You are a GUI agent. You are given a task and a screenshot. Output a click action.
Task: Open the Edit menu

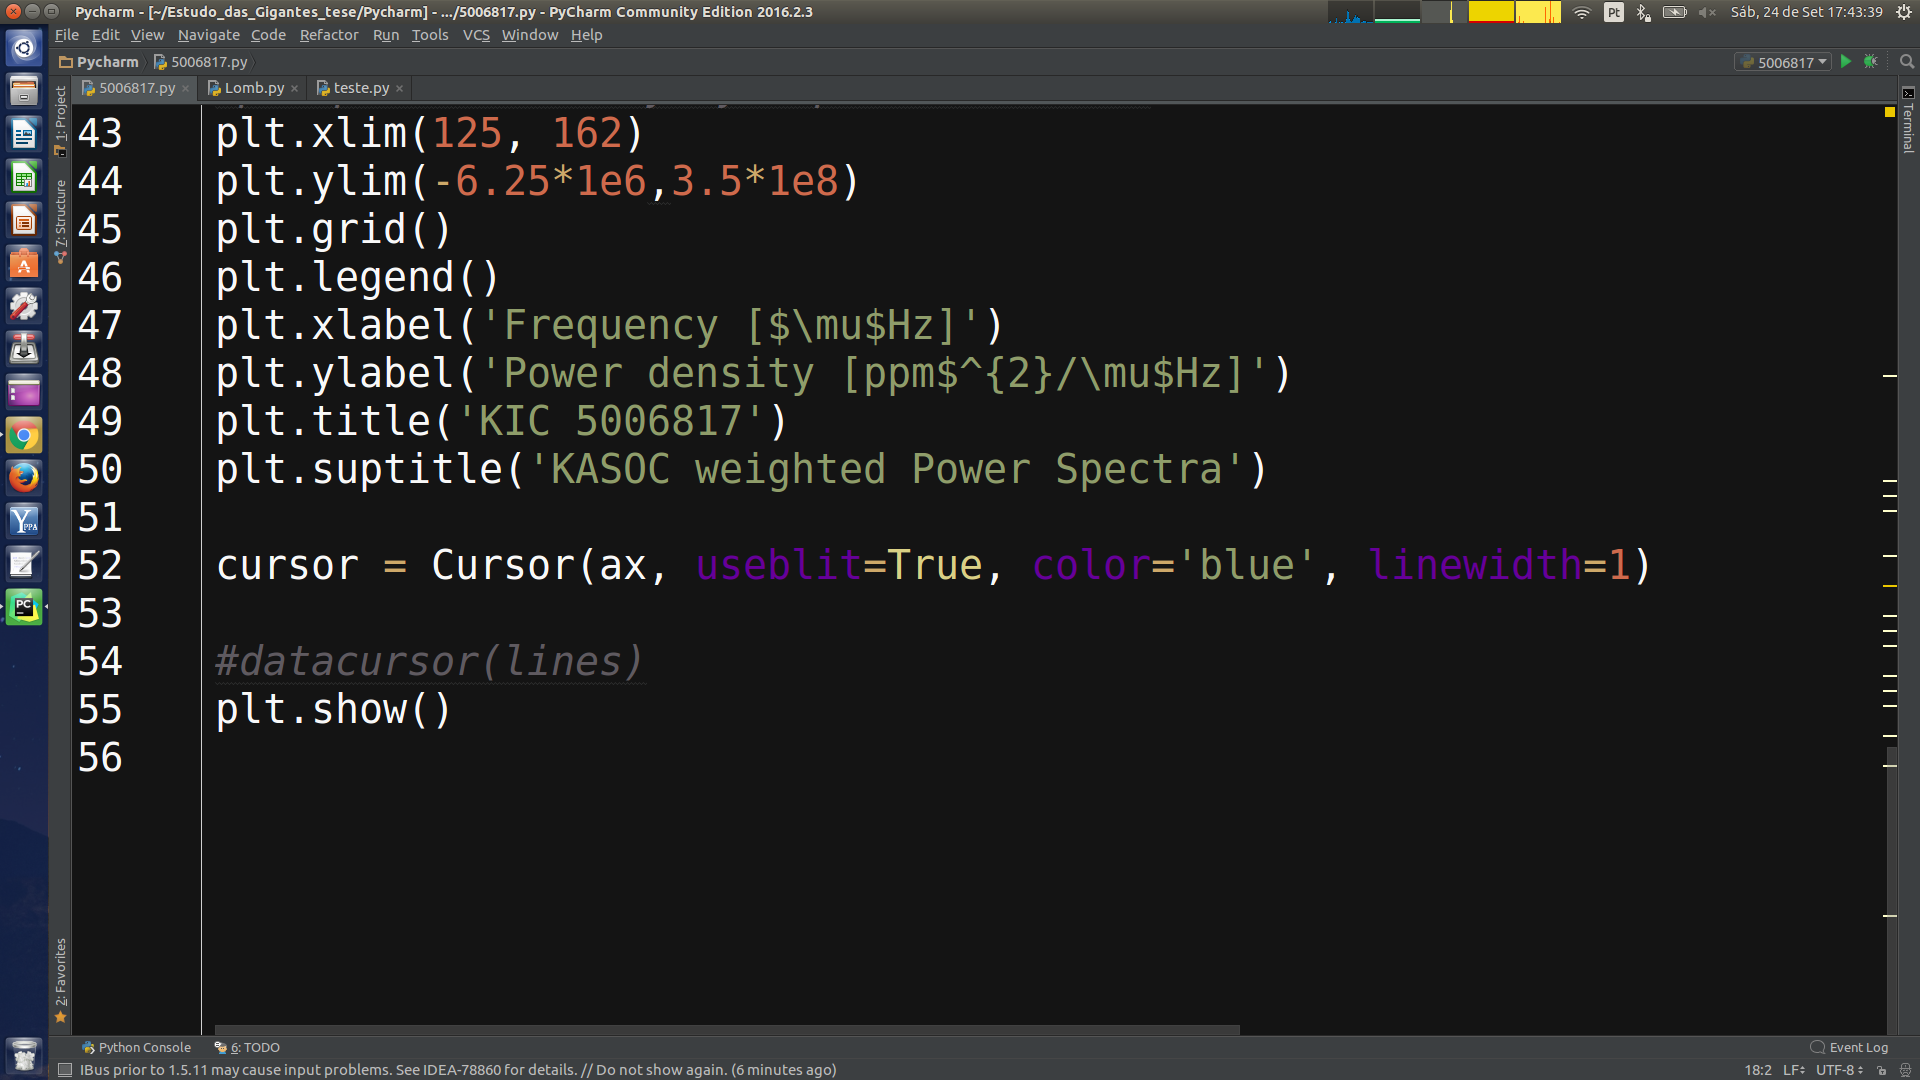click(x=105, y=35)
